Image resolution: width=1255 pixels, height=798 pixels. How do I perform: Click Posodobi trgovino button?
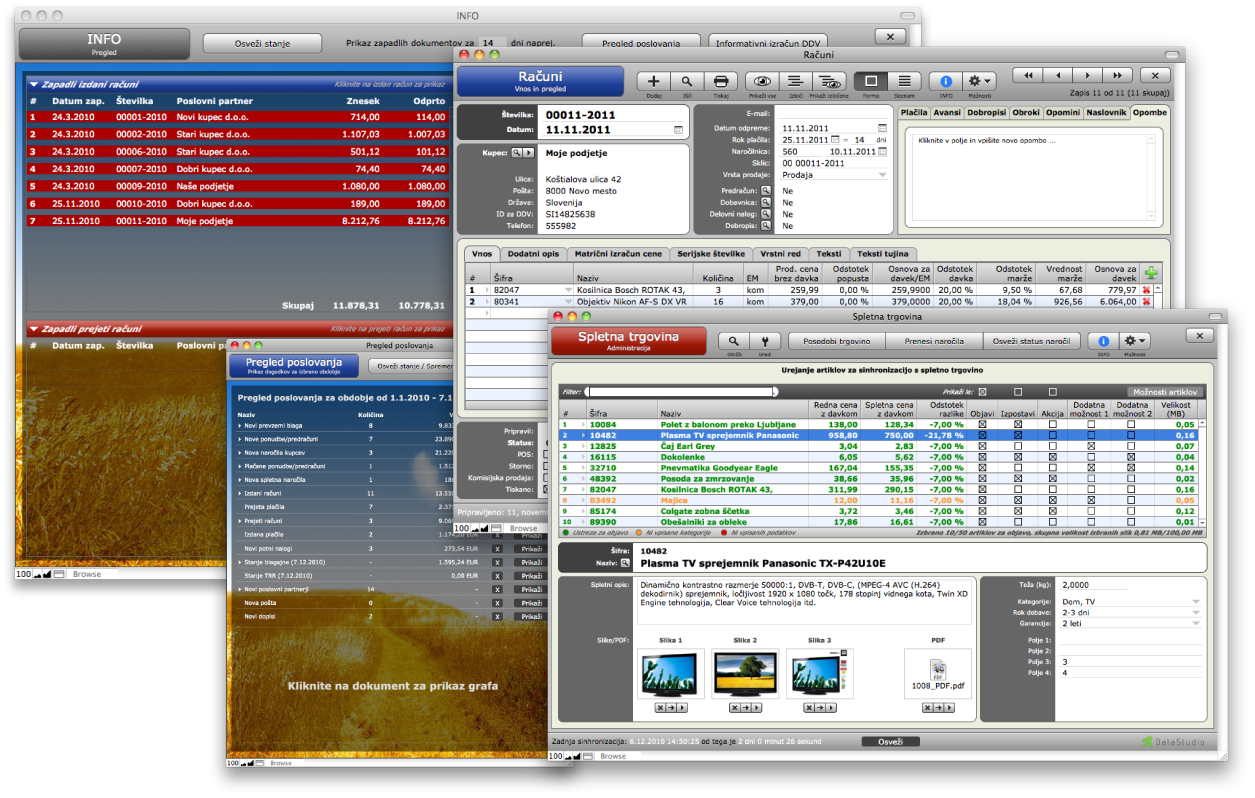click(837, 341)
